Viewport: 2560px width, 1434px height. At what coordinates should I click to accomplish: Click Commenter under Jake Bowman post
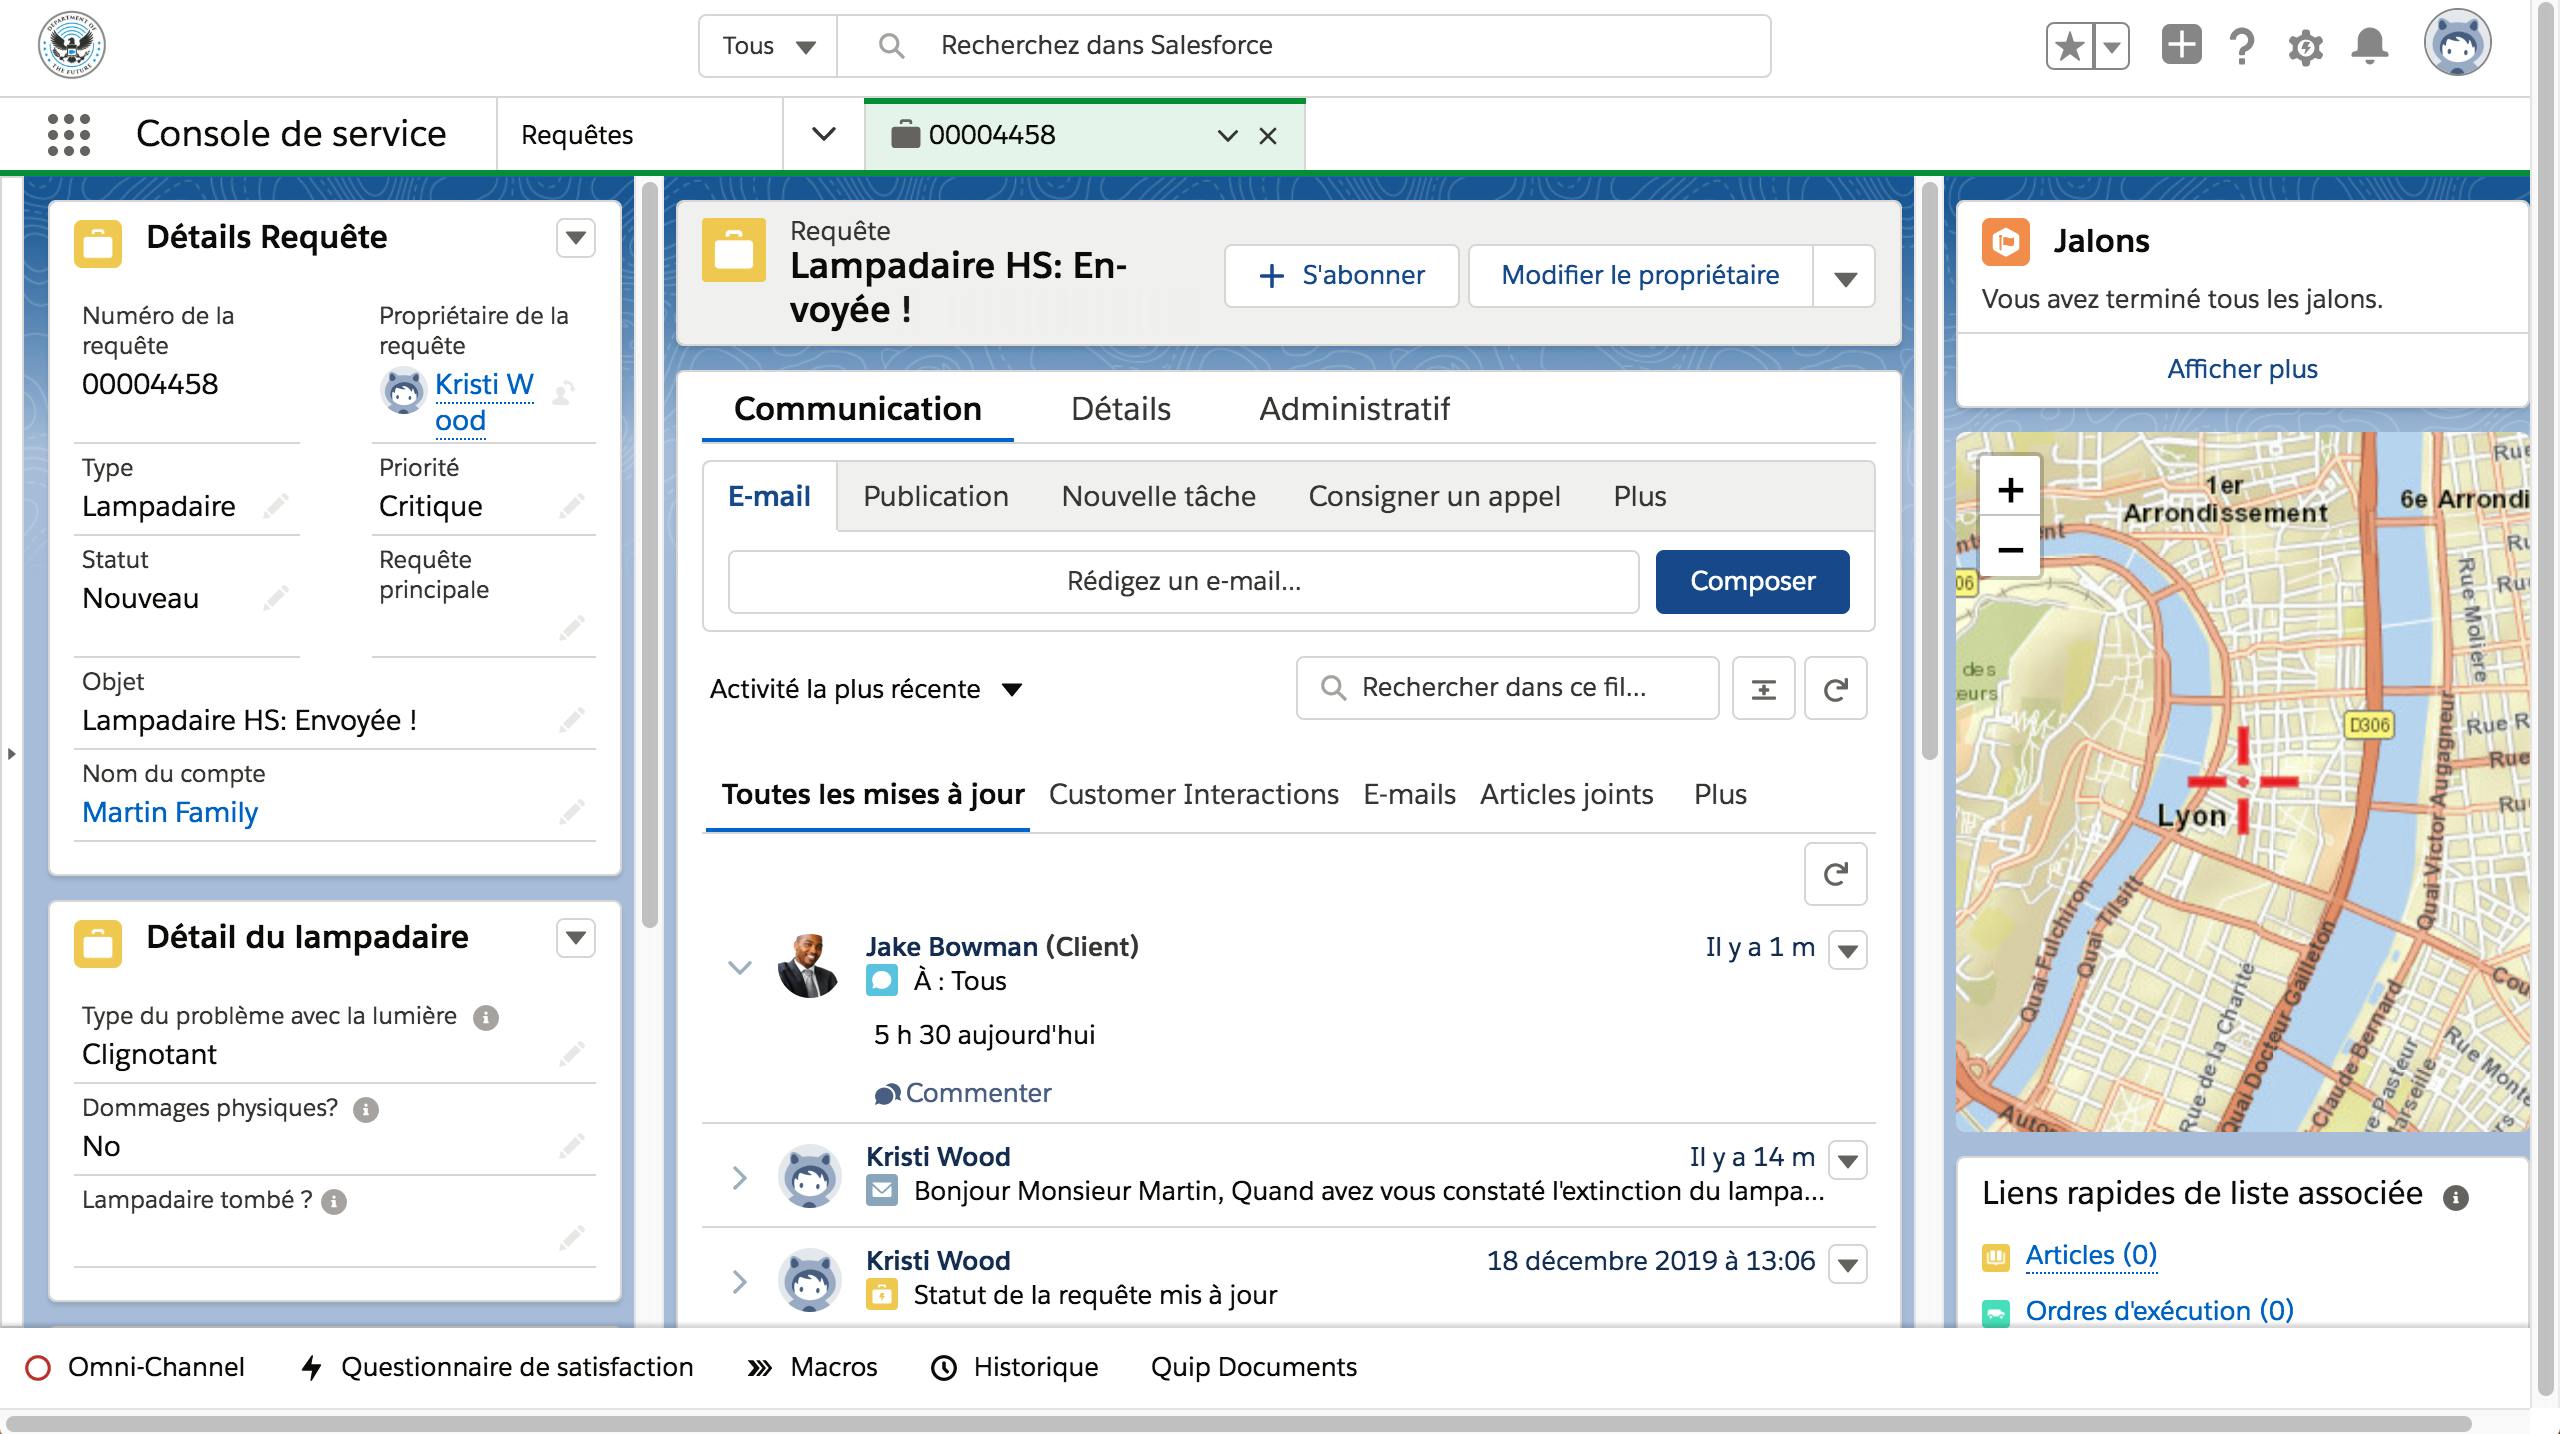[963, 1093]
